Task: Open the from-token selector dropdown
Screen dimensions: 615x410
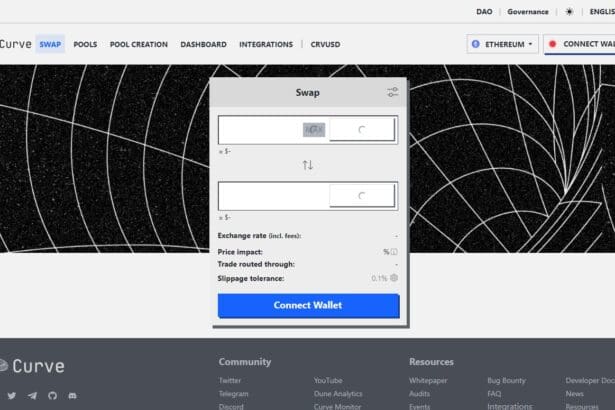Action: coord(362,129)
